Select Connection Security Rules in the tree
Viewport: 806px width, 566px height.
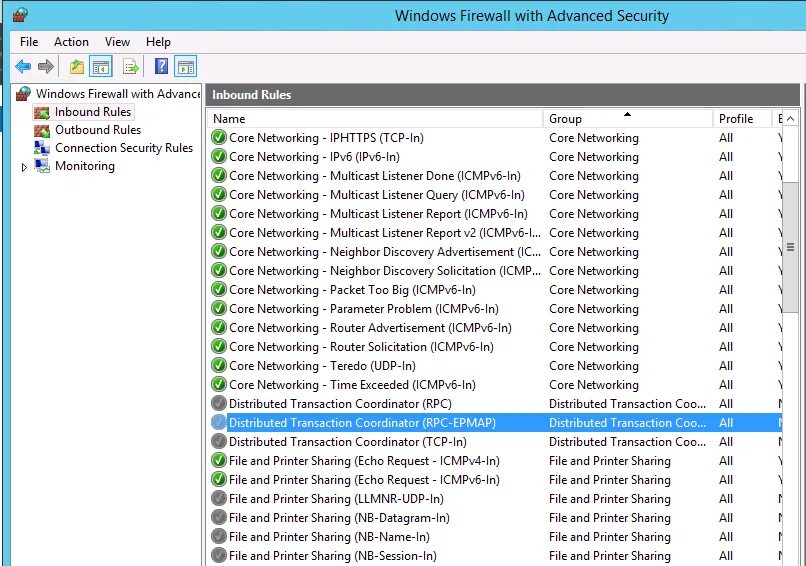(x=124, y=148)
